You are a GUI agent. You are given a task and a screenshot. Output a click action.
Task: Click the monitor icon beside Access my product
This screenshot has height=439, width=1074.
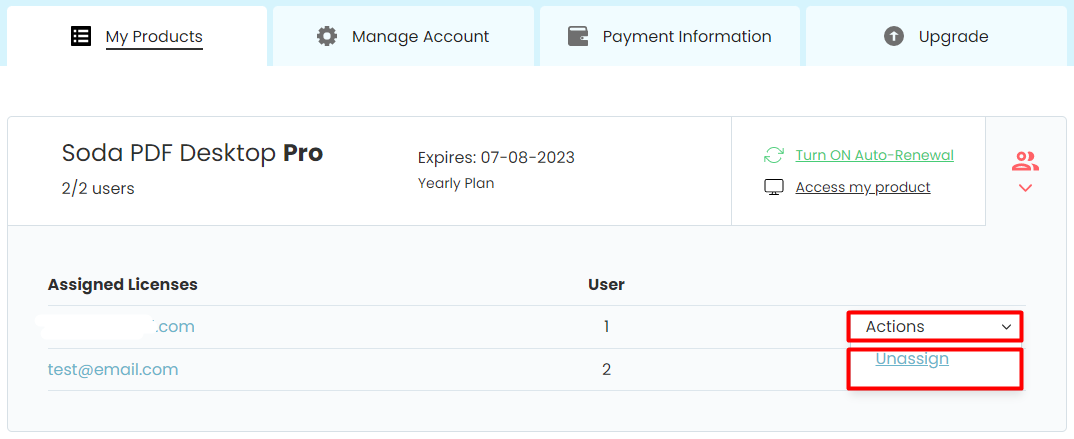[x=773, y=188]
